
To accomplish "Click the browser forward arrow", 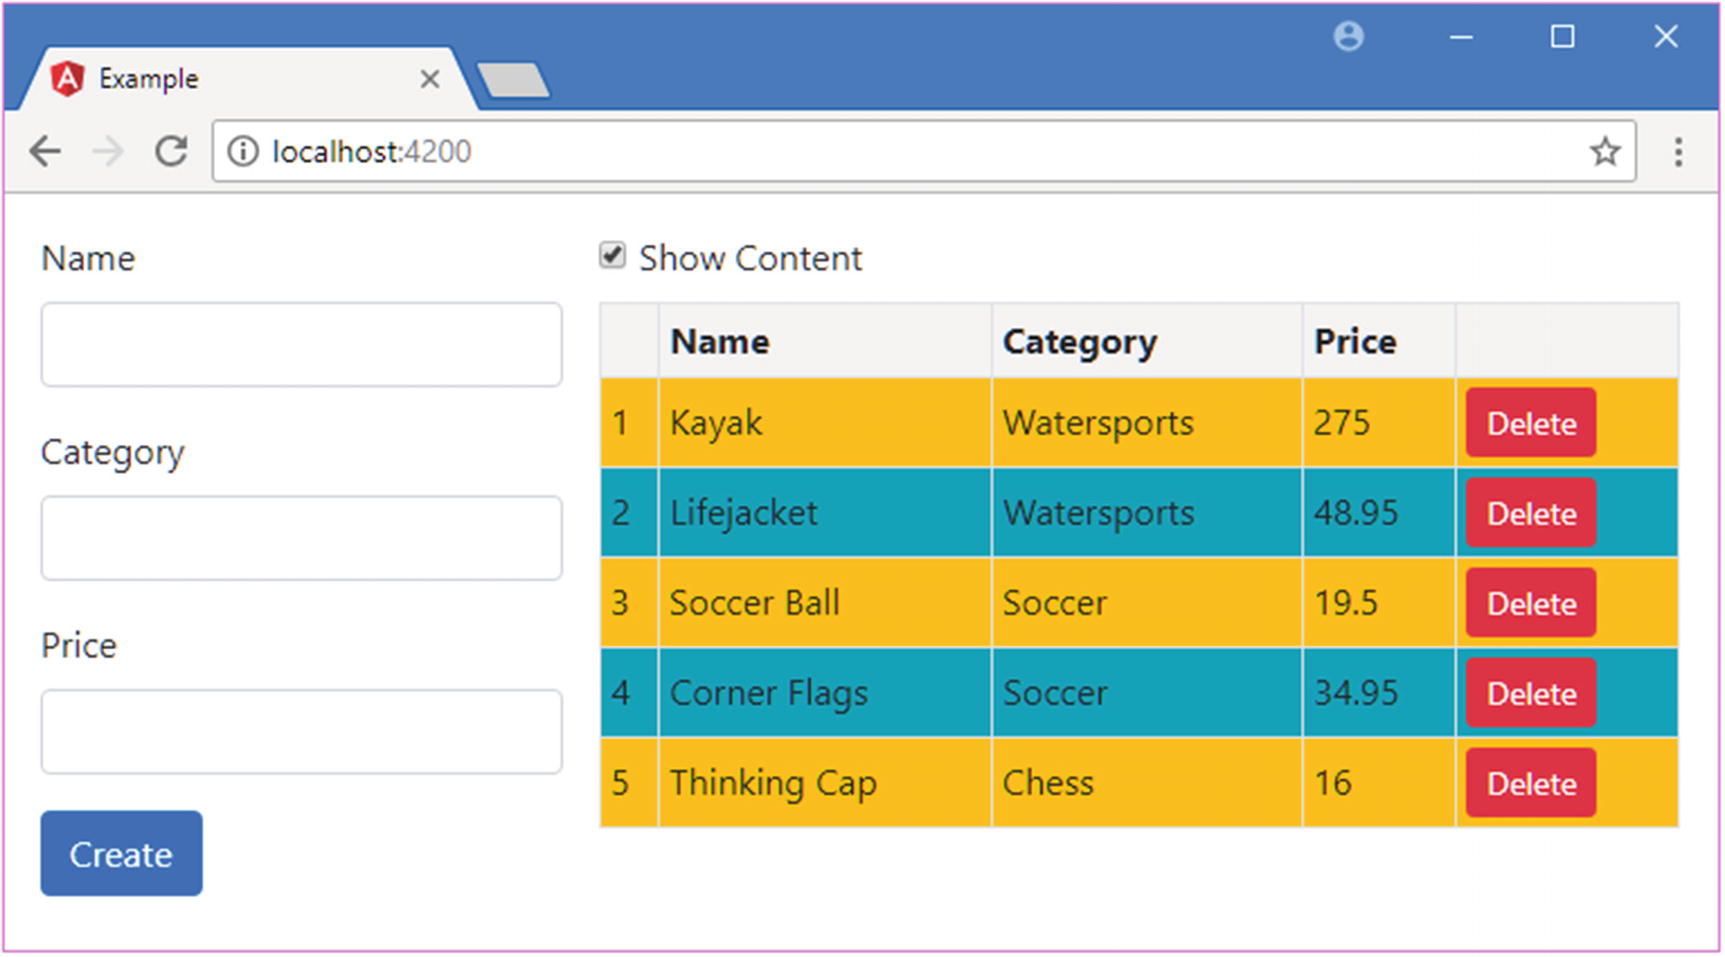I will [x=108, y=152].
